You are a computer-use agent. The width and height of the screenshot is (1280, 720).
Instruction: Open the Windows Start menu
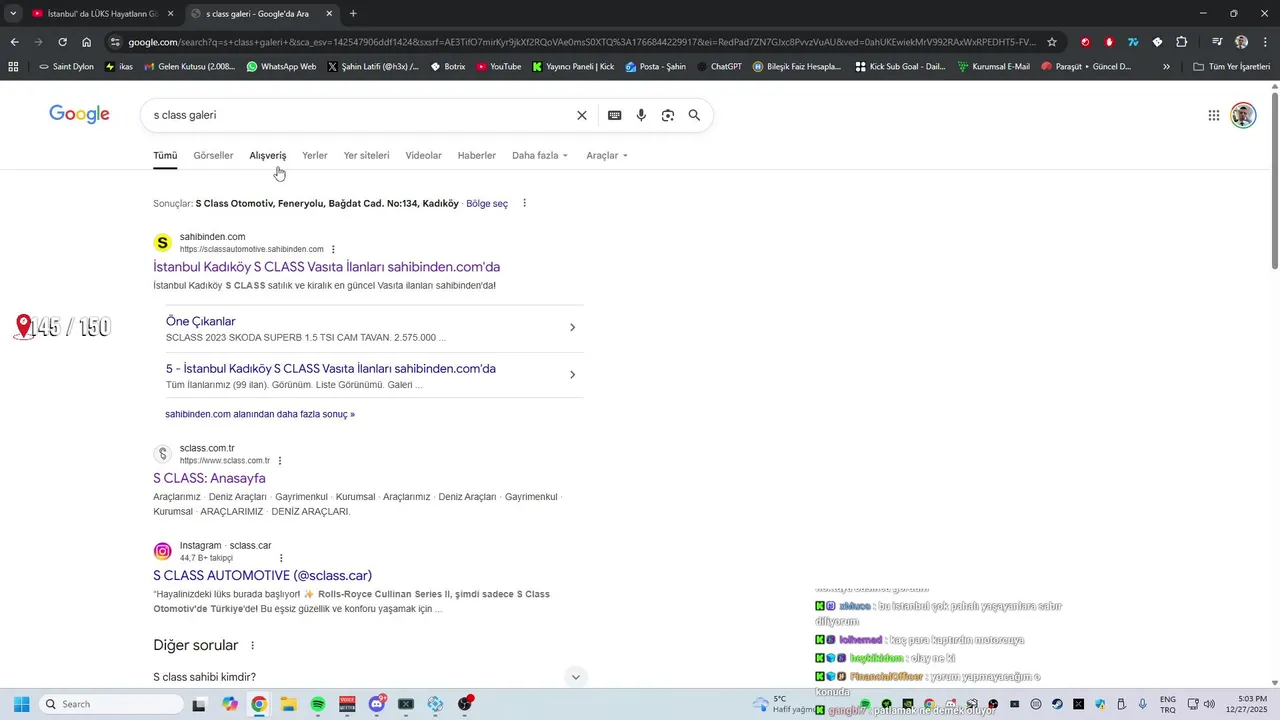[x=21, y=704]
